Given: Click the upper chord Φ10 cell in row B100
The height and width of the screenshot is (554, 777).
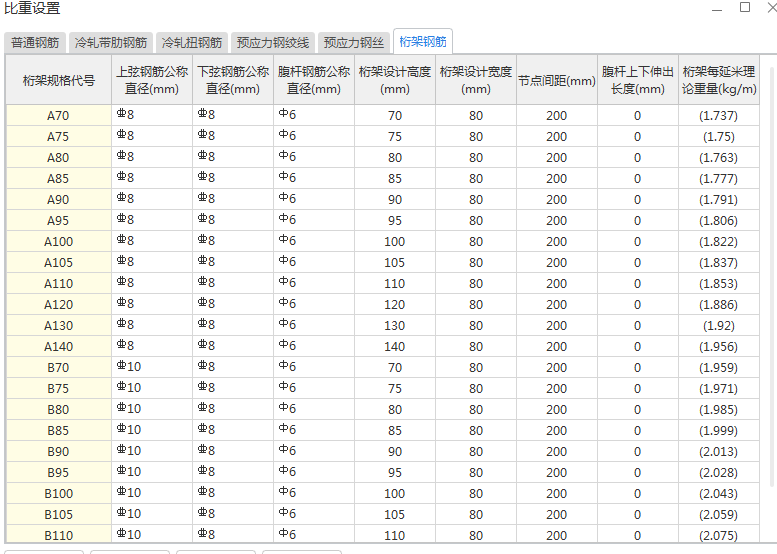Looking at the screenshot, I should [x=152, y=494].
